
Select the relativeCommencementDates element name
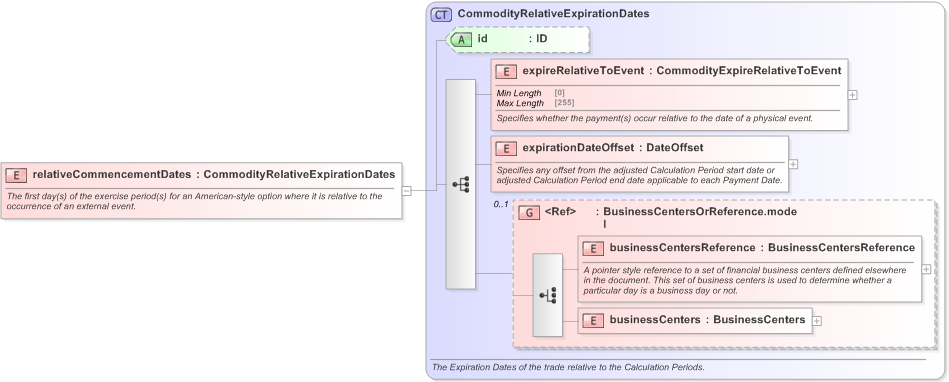click(111, 174)
